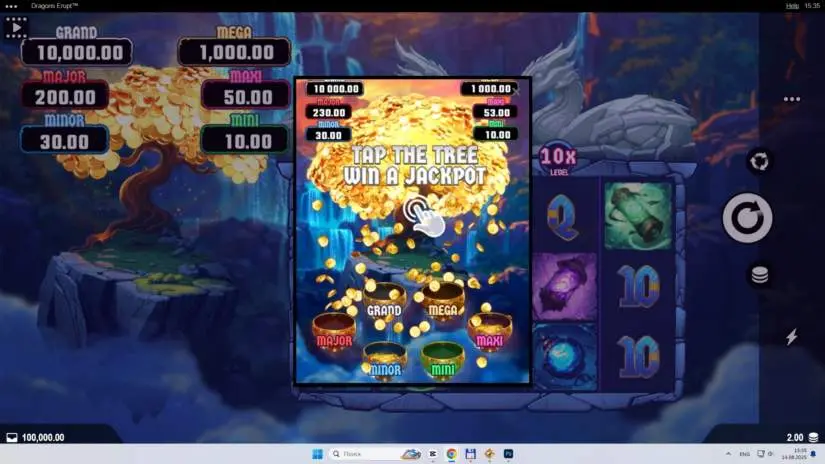Click the Tap the Tree Win a Jackpot text
The width and height of the screenshot is (825, 464).
(414, 165)
